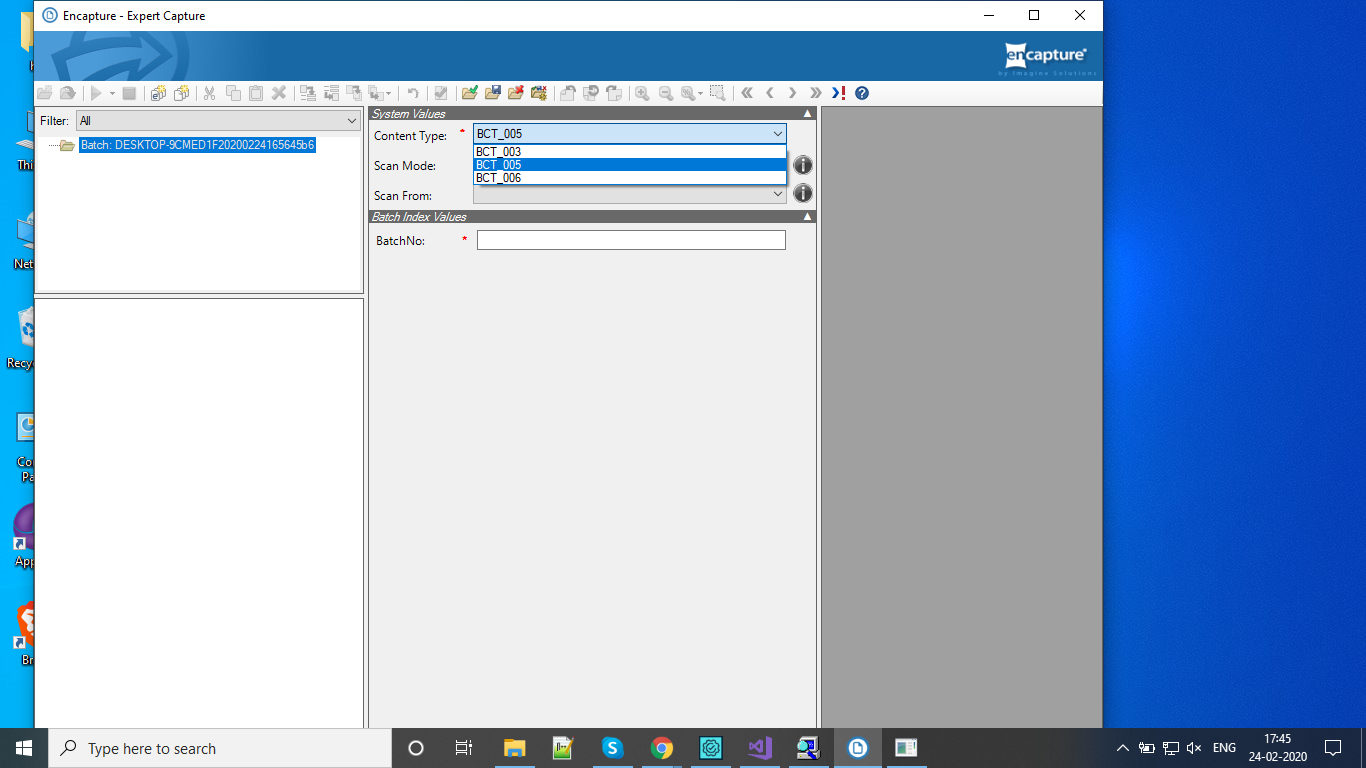Open the zoom percentage dropdown arrow
This screenshot has width=1366, height=768.
(x=699, y=92)
